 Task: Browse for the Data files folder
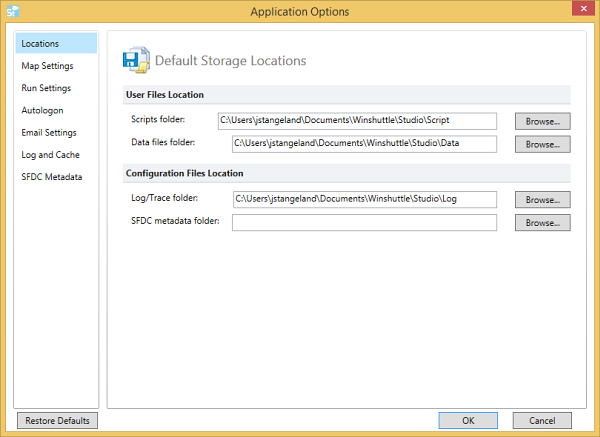click(x=543, y=144)
